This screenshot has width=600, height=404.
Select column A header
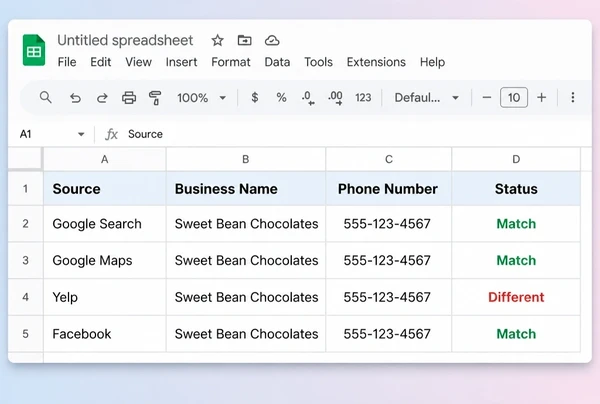point(105,159)
